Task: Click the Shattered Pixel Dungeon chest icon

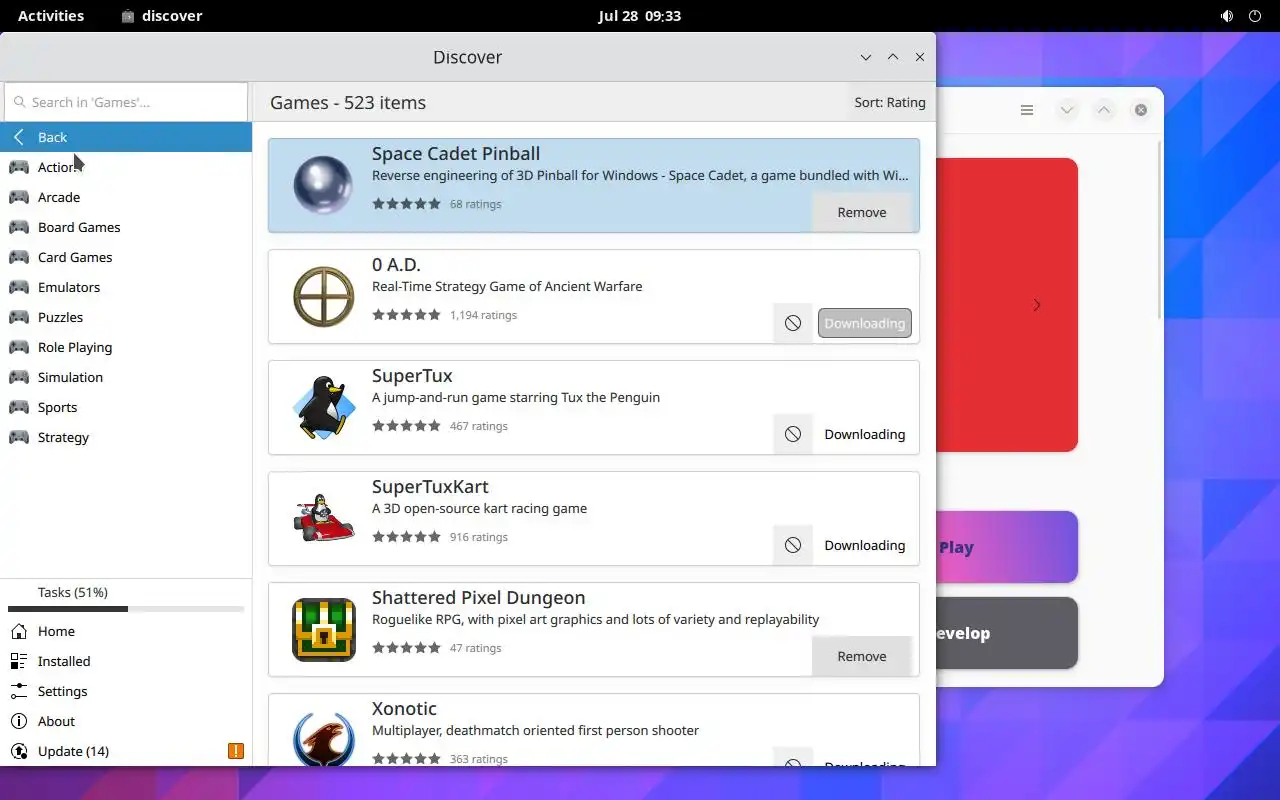Action: pyautogui.click(x=323, y=629)
